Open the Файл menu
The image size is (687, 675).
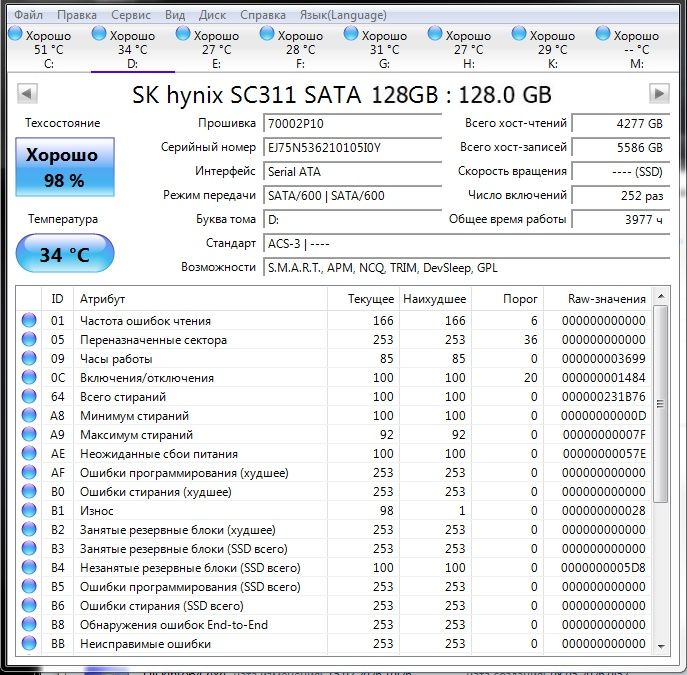coord(28,15)
